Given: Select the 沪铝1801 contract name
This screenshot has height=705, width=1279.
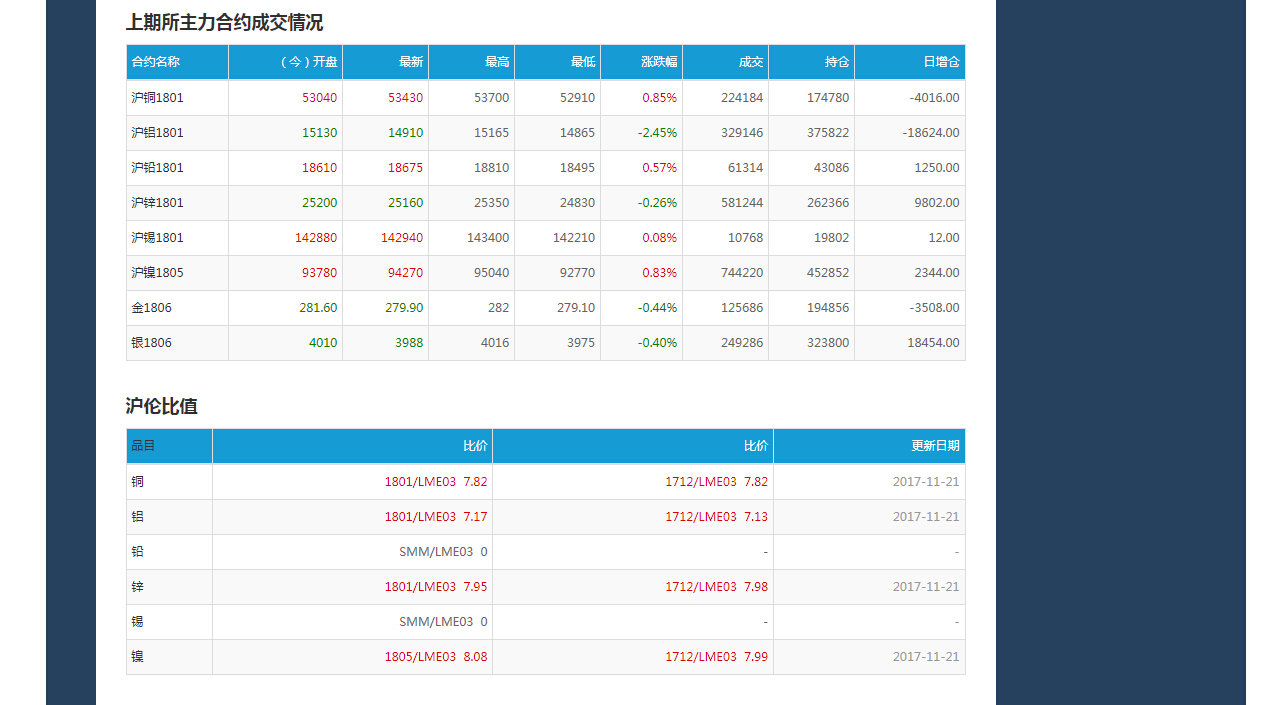Looking at the screenshot, I should pos(157,133).
